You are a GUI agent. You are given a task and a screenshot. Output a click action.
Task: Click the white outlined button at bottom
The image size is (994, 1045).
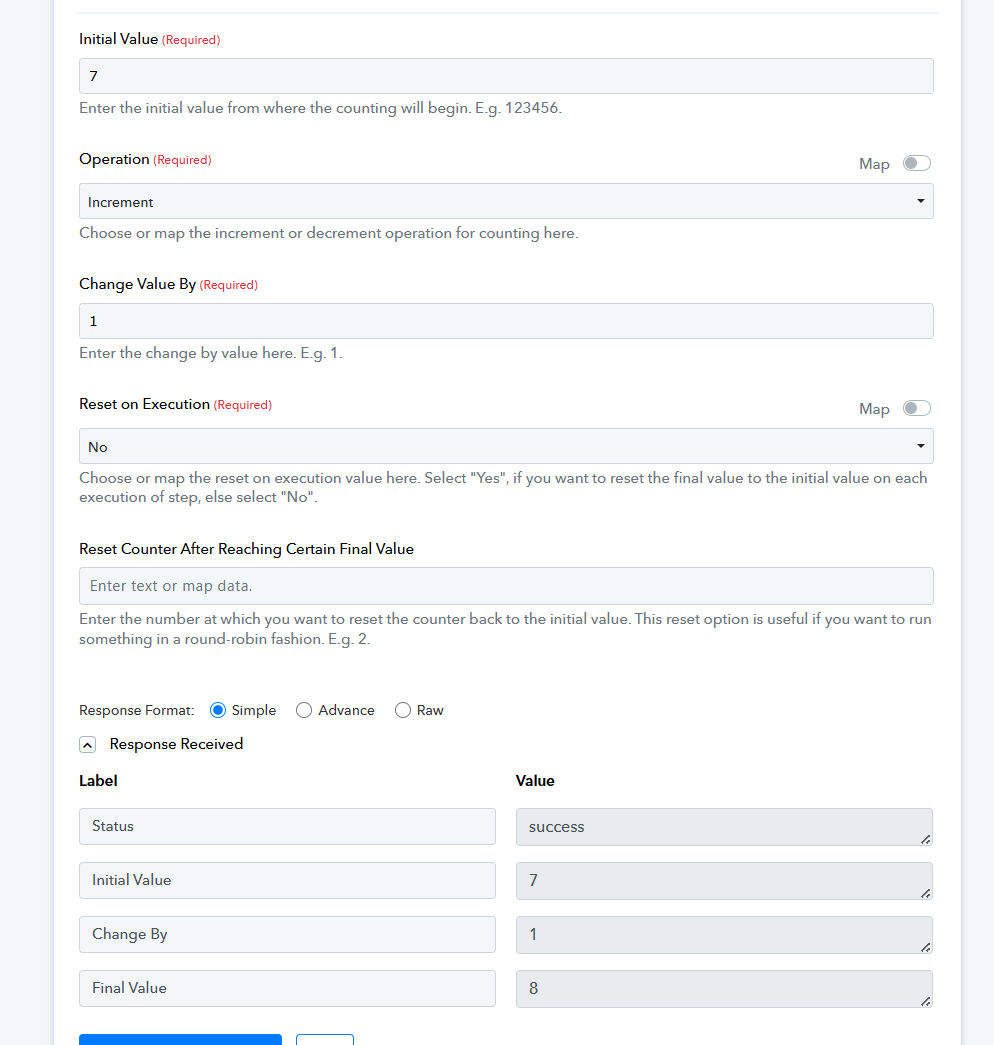tap(325, 1040)
